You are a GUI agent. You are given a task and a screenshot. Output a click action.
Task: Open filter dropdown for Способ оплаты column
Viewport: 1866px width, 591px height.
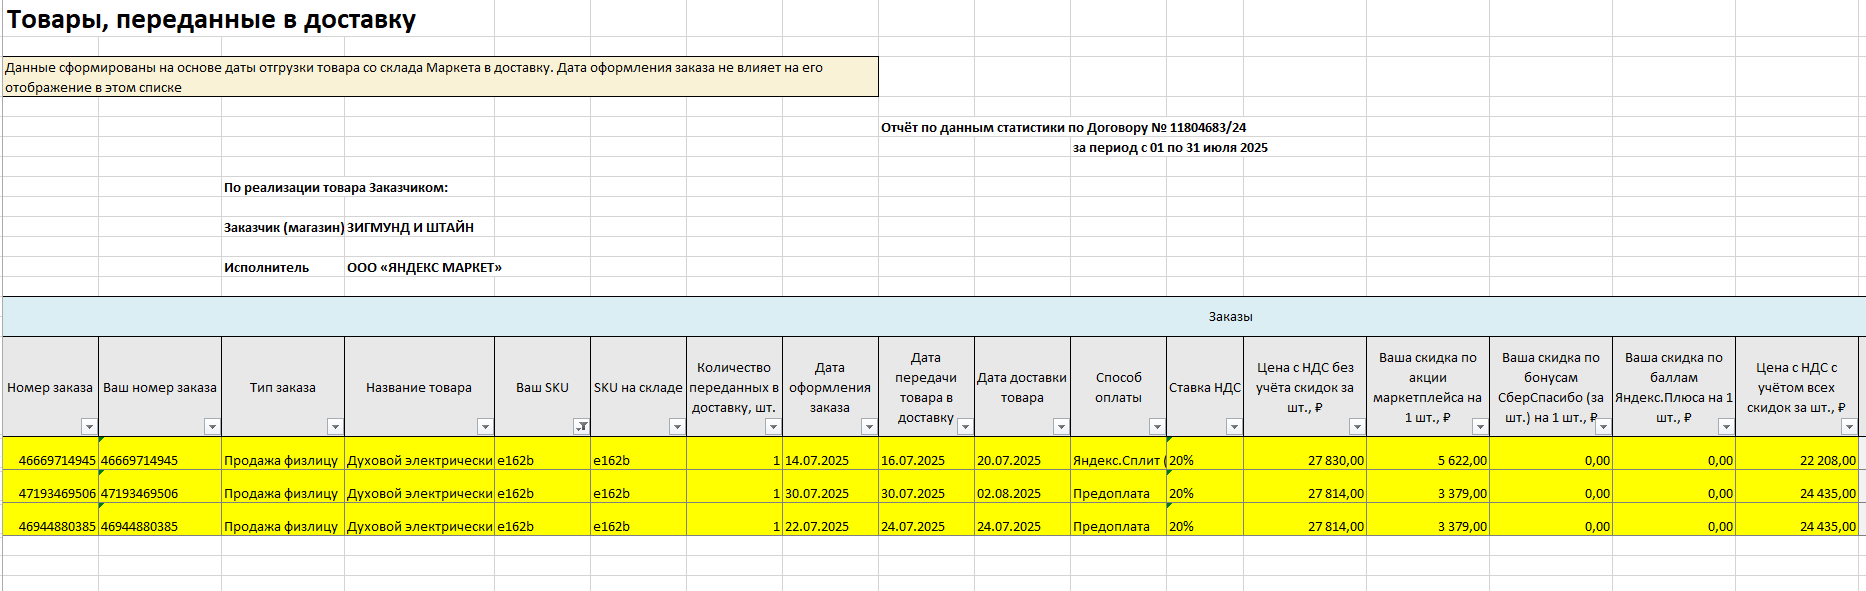1156,427
